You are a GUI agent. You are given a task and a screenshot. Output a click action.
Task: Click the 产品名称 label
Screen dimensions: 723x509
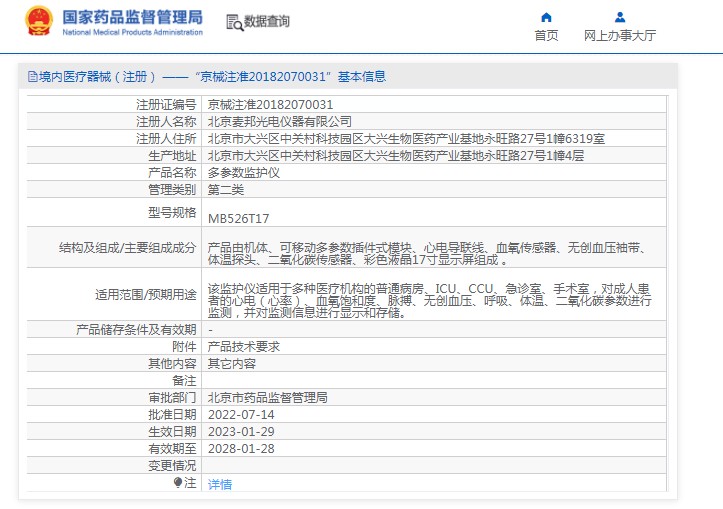pos(172,173)
